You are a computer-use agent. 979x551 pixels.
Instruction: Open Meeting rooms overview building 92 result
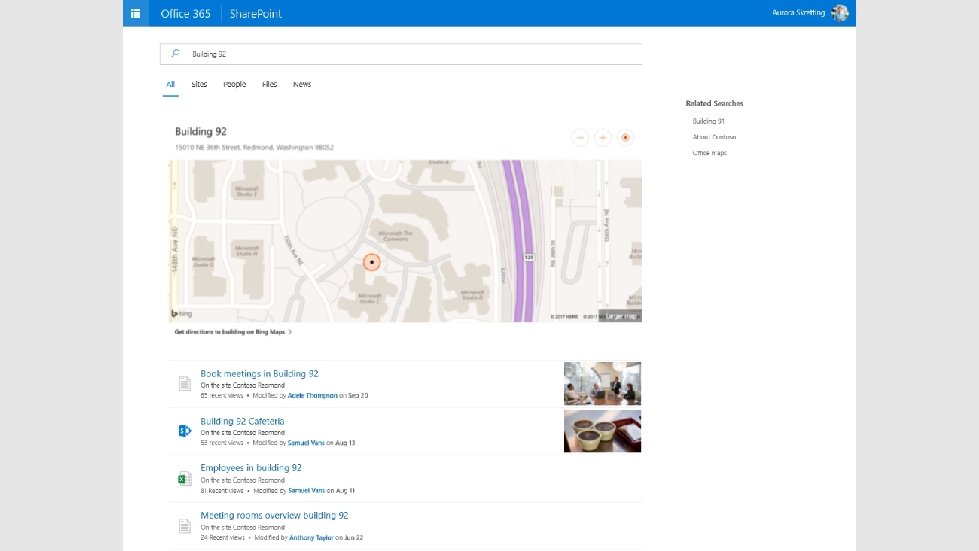[x=274, y=515]
